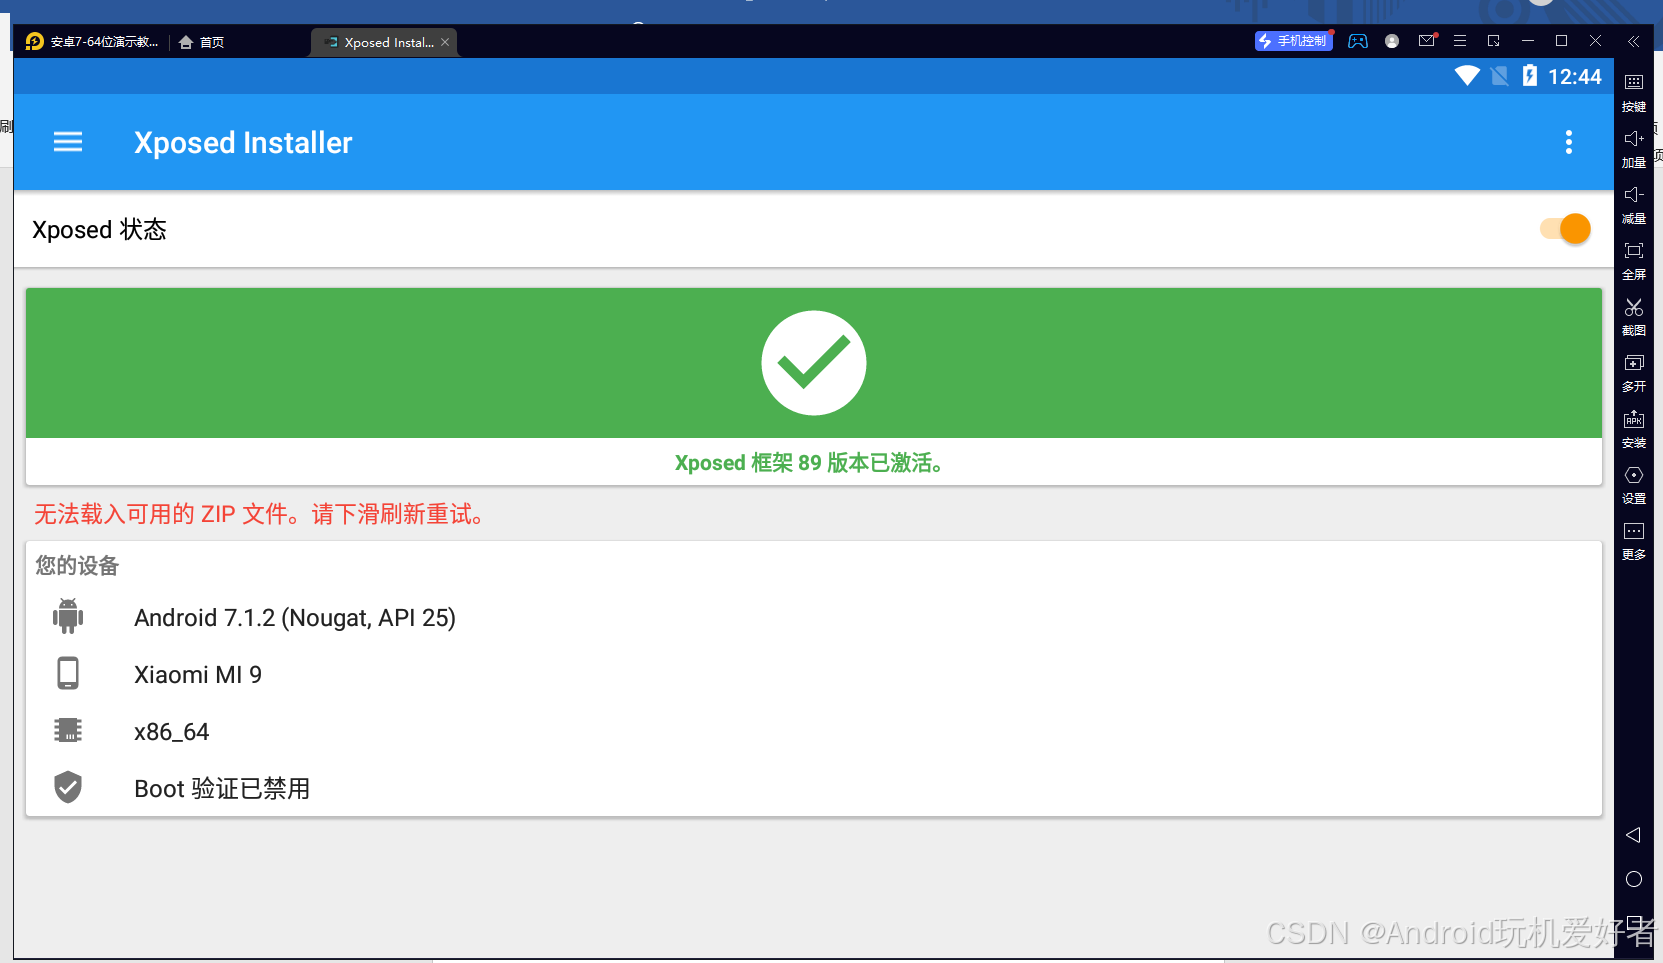The image size is (1663, 963).
Task: Open the three-dot overflow menu
Action: [x=1568, y=142]
